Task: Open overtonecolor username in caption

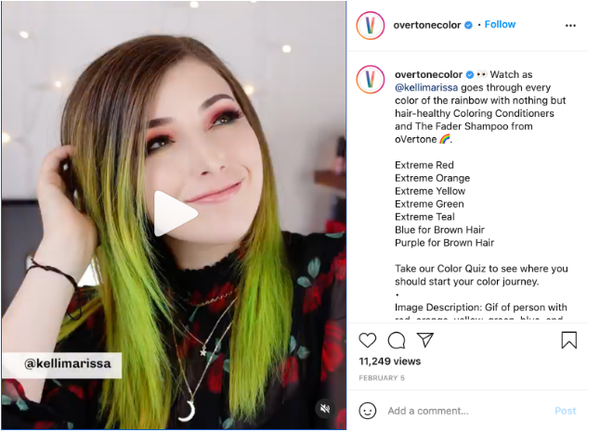Action: pos(429,75)
